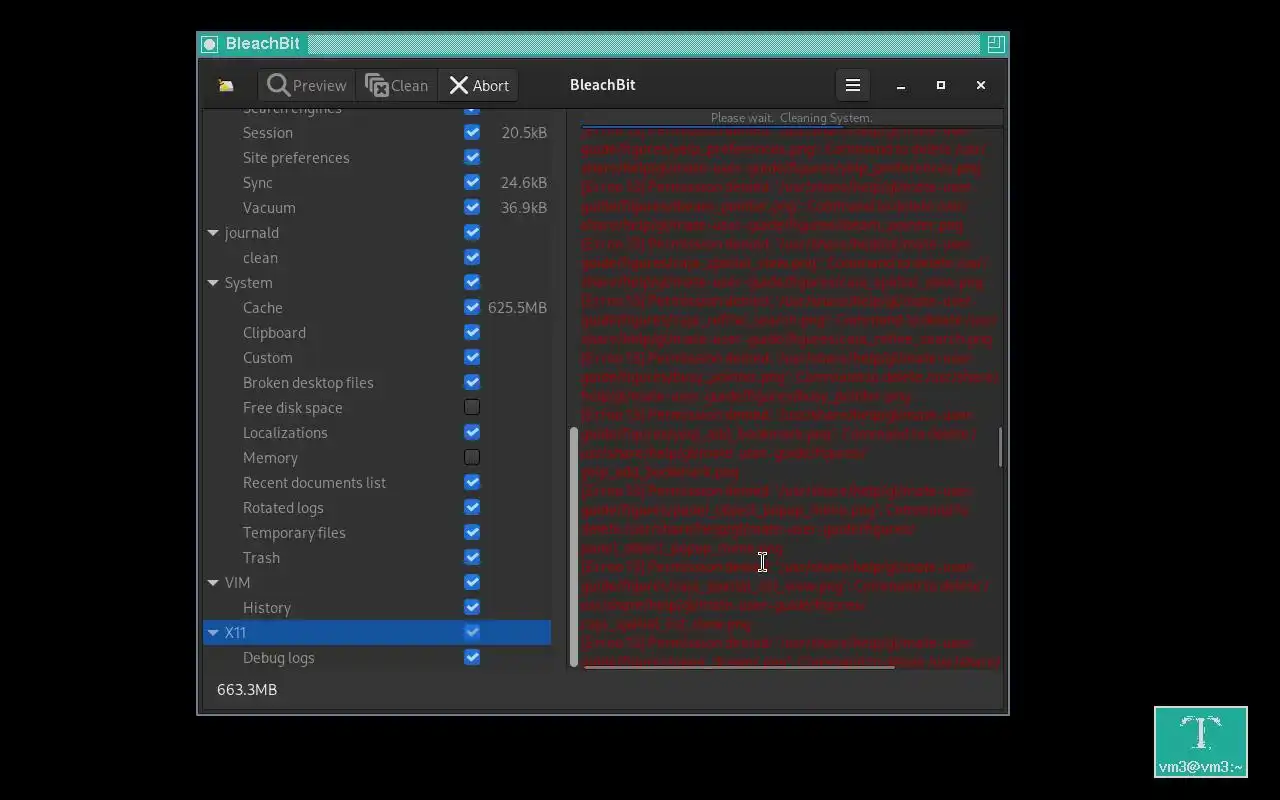The image size is (1280, 800).
Task: Close the BleachBit window
Action: click(981, 86)
